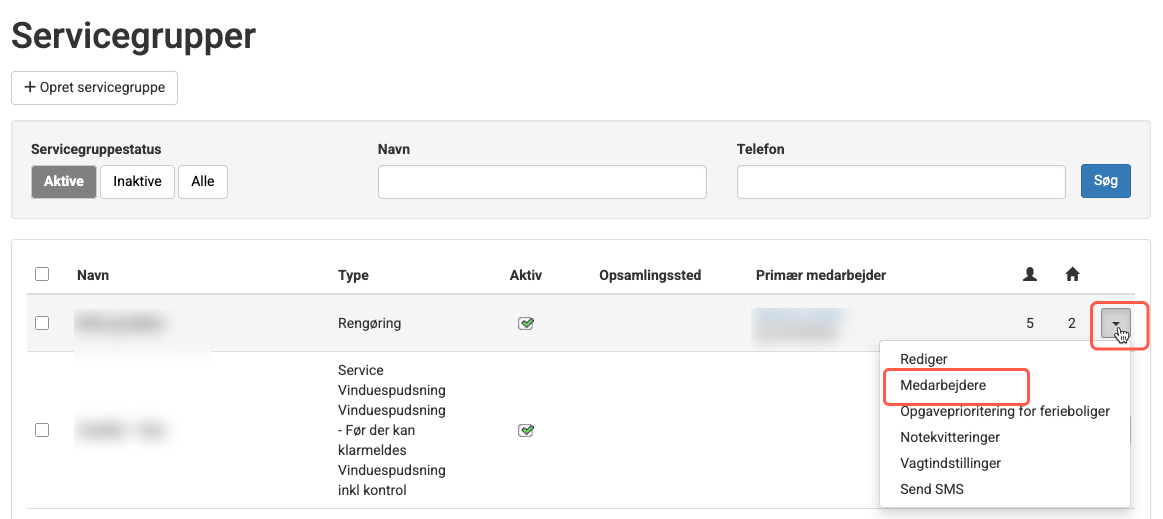
Task: Choose Medarbejdere from the dropdown menu
Action: 943,386
